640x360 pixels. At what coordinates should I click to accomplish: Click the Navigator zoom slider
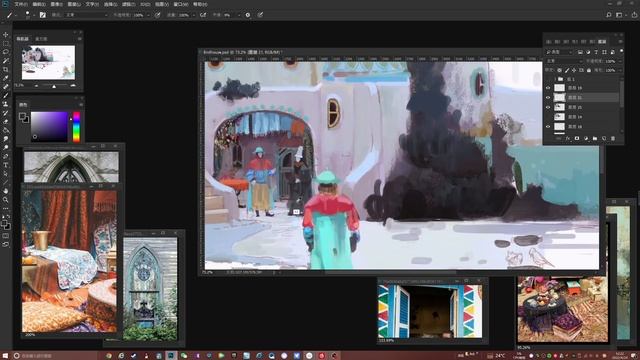tap(54, 86)
